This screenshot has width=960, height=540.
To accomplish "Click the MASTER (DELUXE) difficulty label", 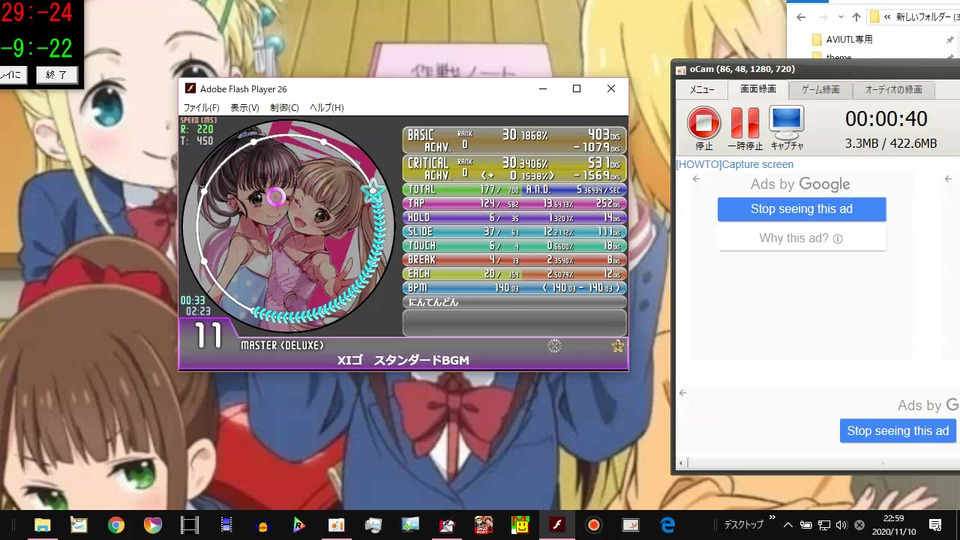I will pos(282,345).
